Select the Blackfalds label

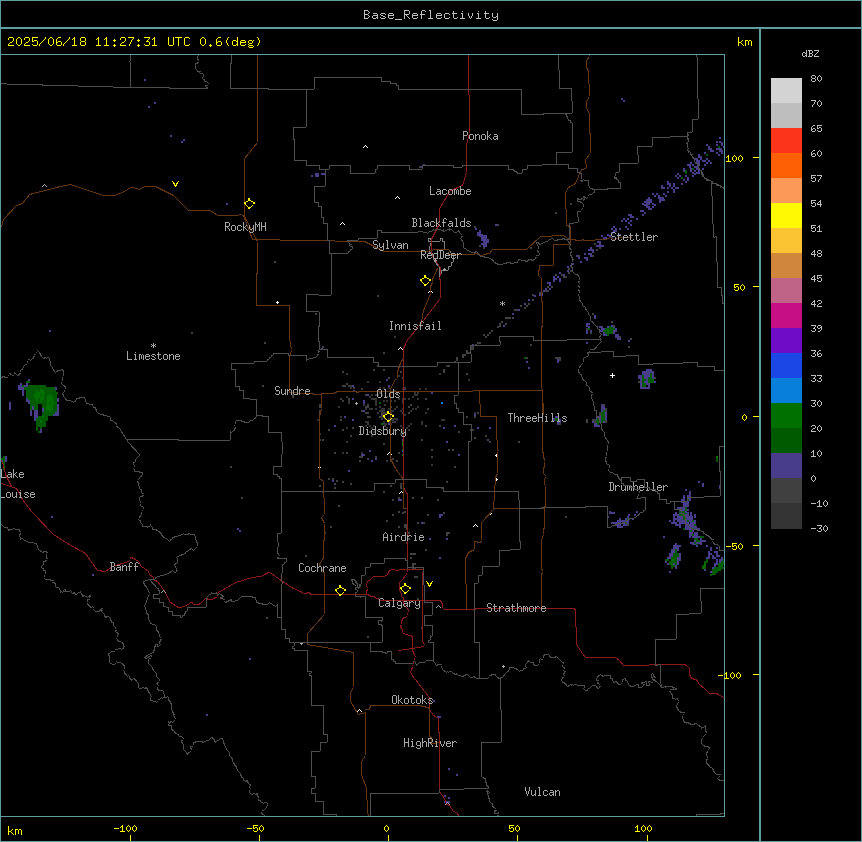pos(441,223)
